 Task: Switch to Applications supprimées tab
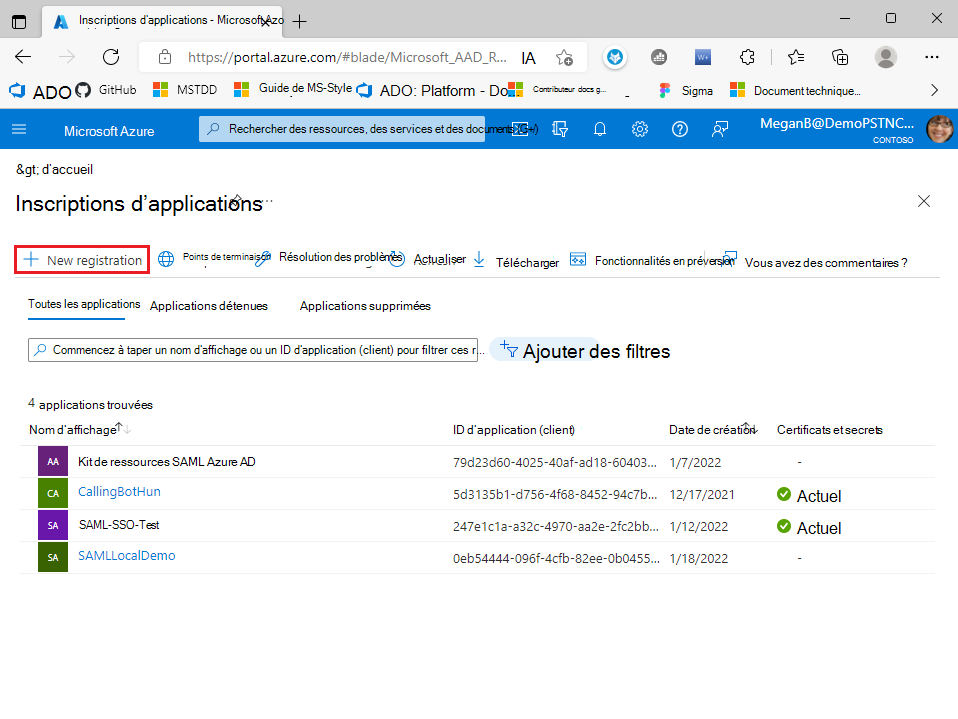point(365,306)
